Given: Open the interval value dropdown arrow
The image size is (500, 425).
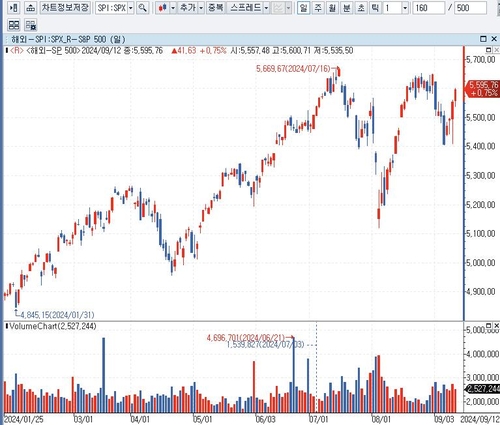Looking at the screenshot, I should [405, 8].
